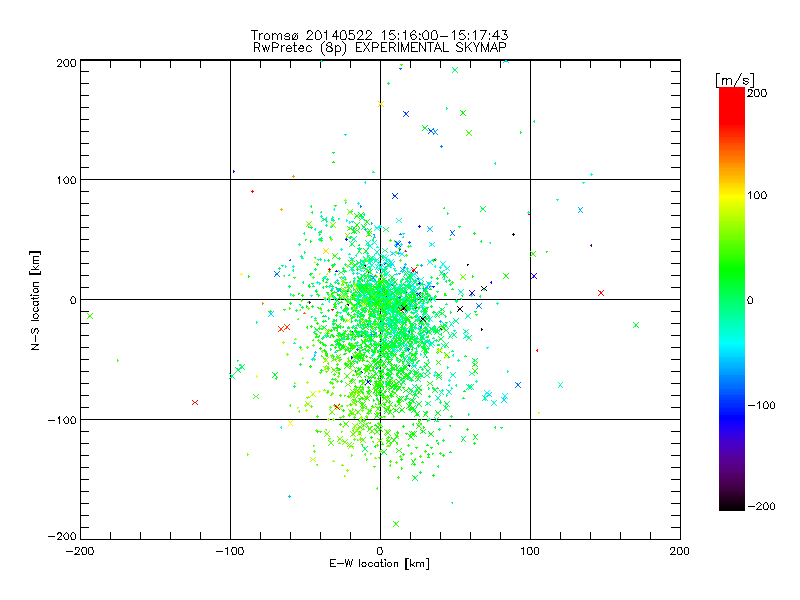Click the "100" label beside the color bar
This screenshot has width=800, height=600.
tap(757, 195)
